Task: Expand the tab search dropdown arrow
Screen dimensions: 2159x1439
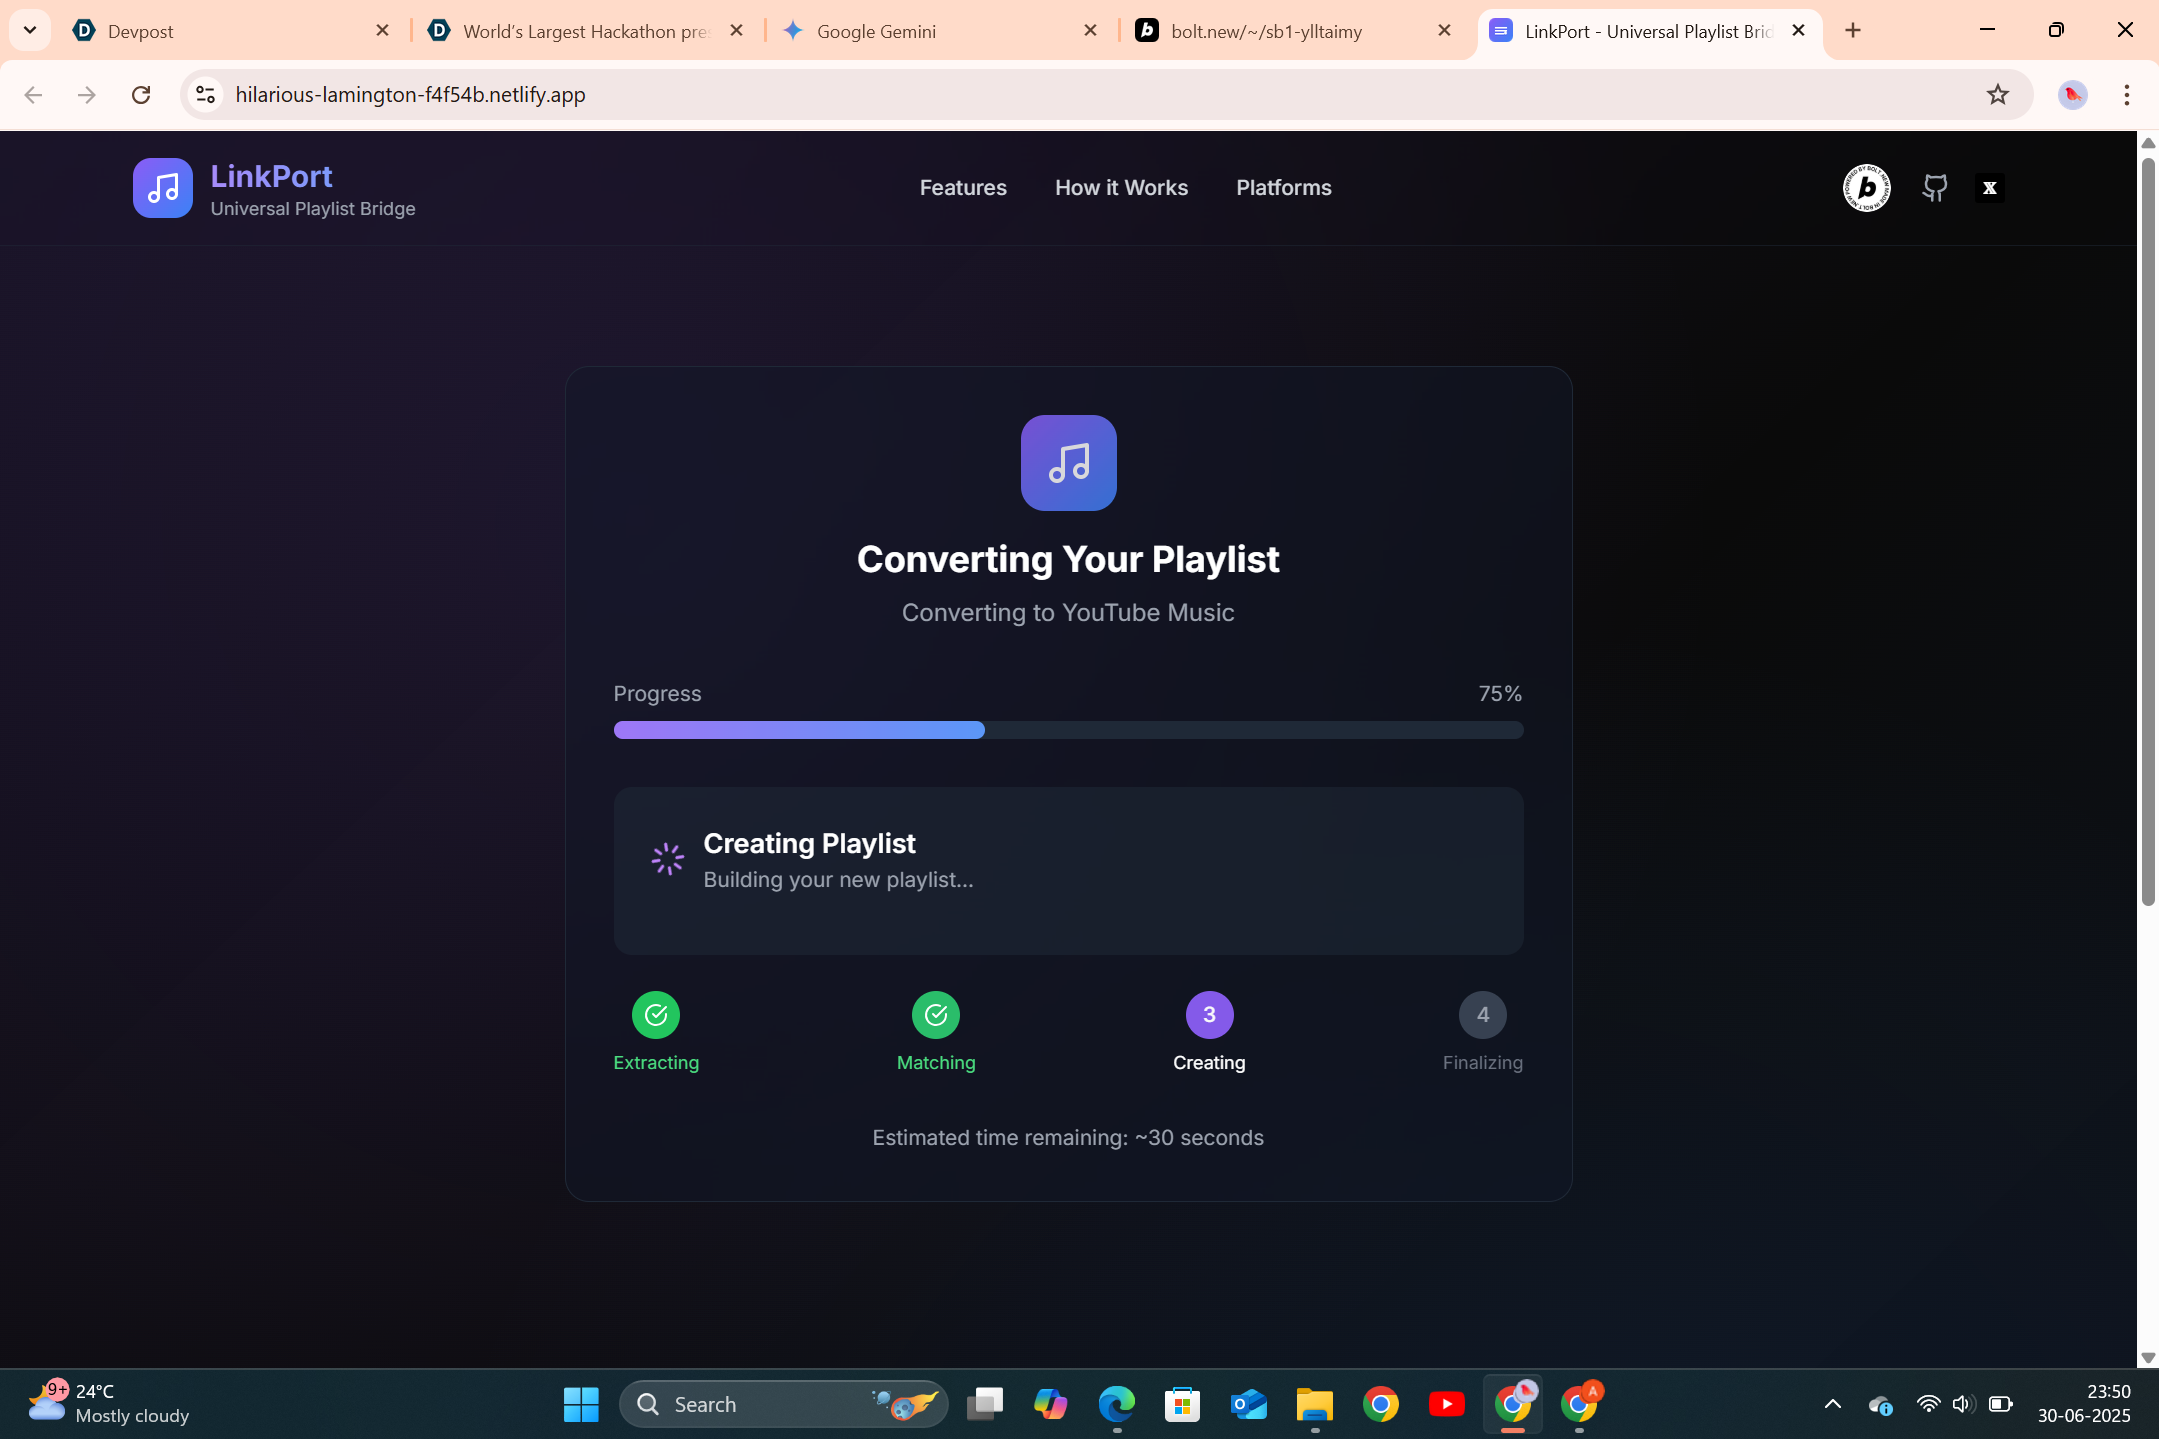Action: [30, 30]
